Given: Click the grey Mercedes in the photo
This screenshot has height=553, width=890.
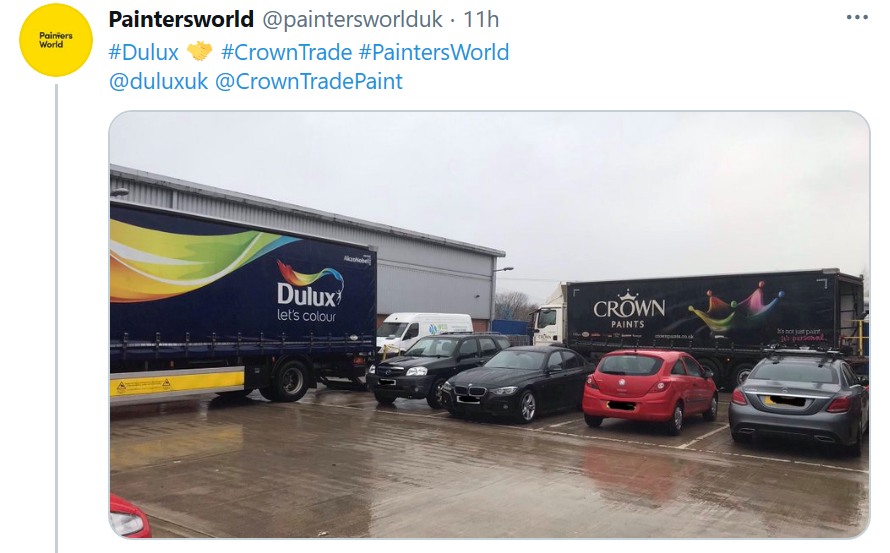Looking at the screenshot, I should pos(799,400).
